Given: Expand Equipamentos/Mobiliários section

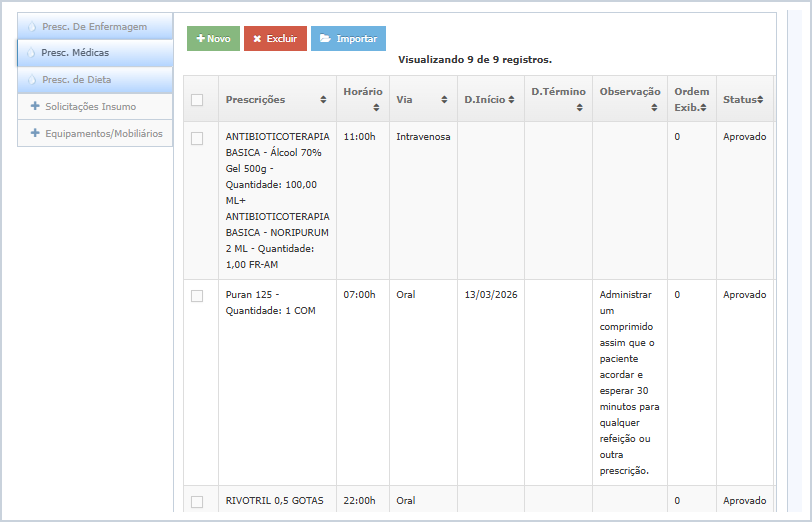Looking at the screenshot, I should (95, 134).
